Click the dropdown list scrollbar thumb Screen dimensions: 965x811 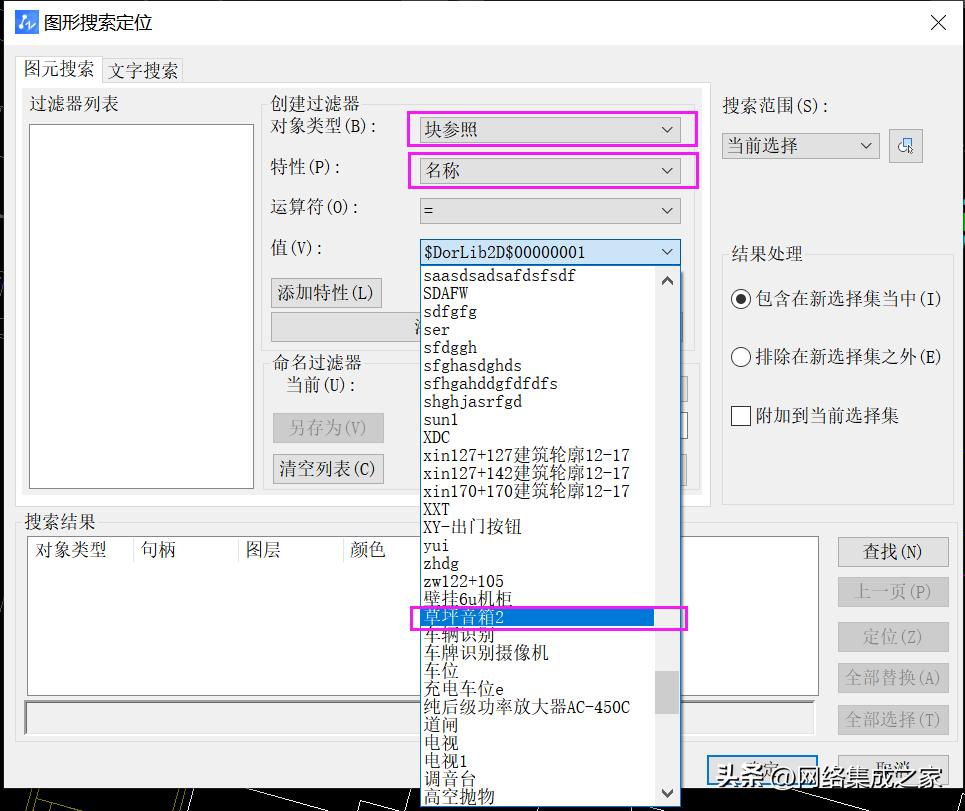pyautogui.click(x=667, y=692)
